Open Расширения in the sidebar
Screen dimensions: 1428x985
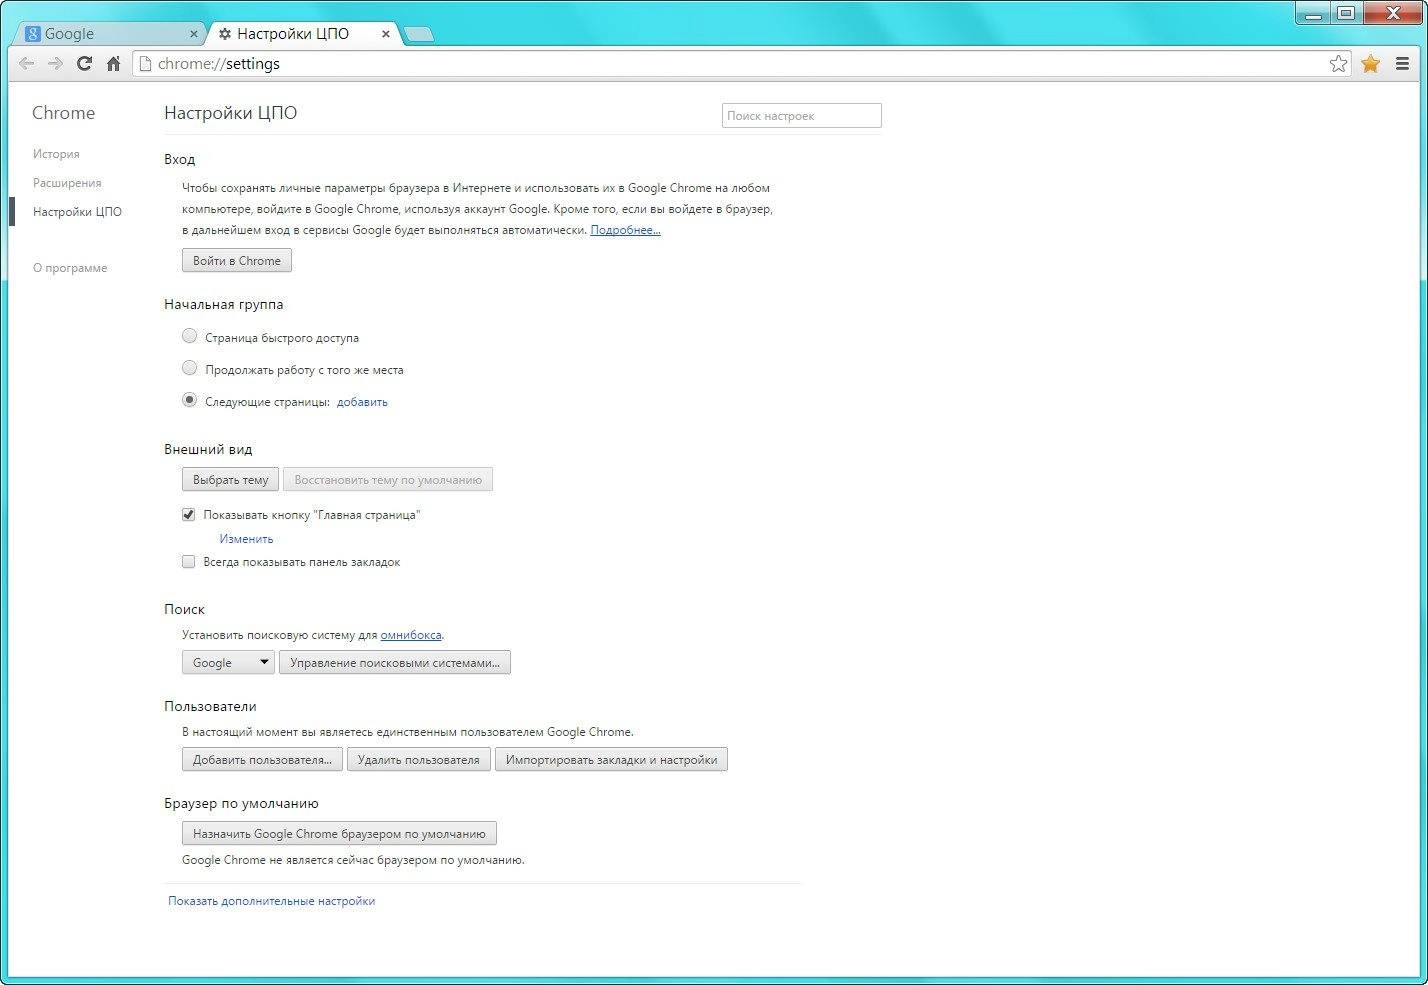[67, 183]
